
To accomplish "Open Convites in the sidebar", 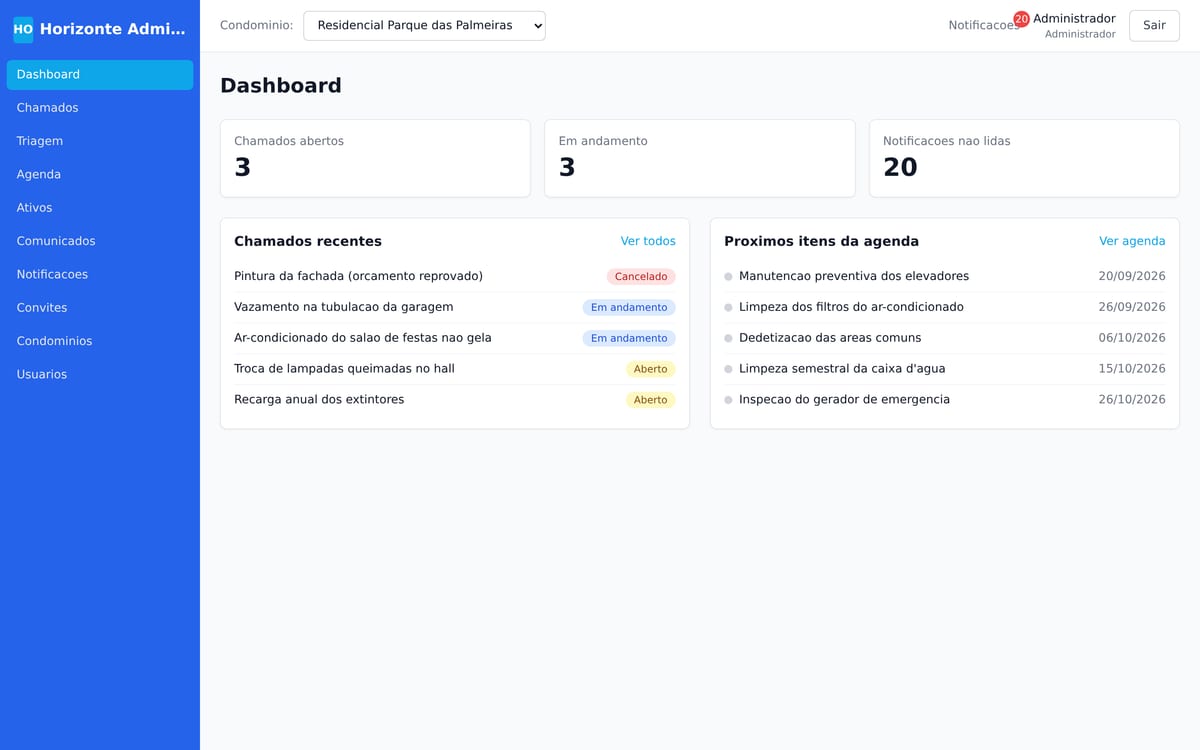I will (100, 308).
